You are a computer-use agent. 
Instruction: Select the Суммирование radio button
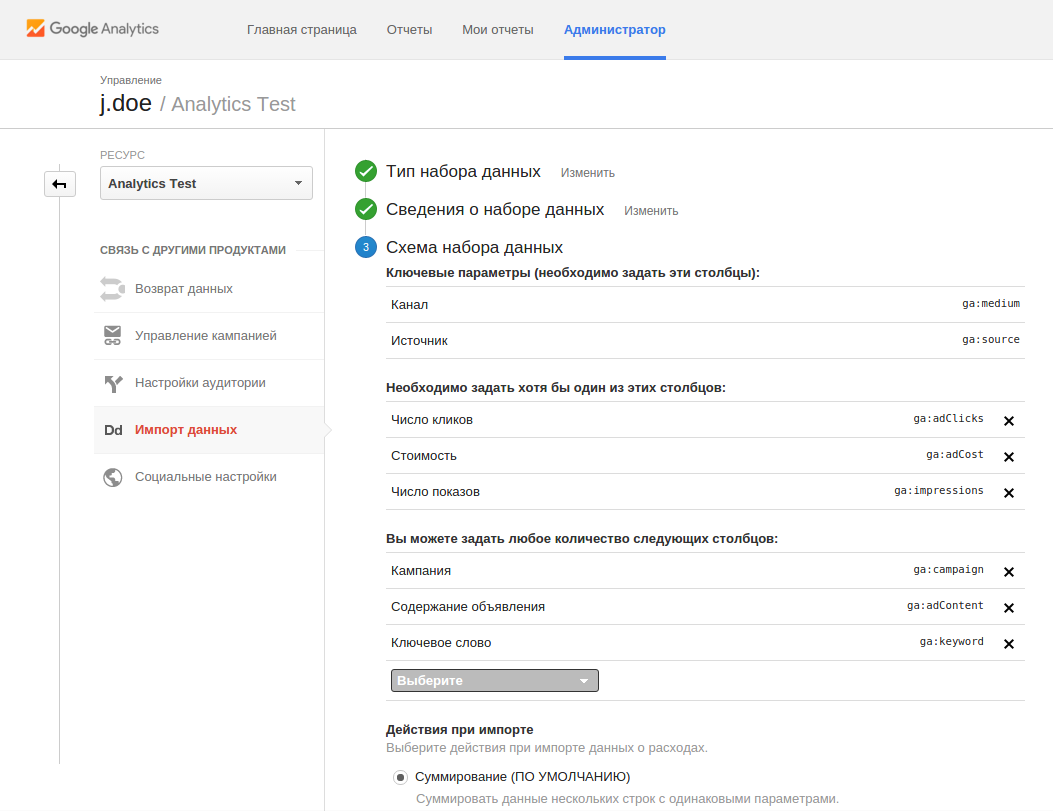400,777
